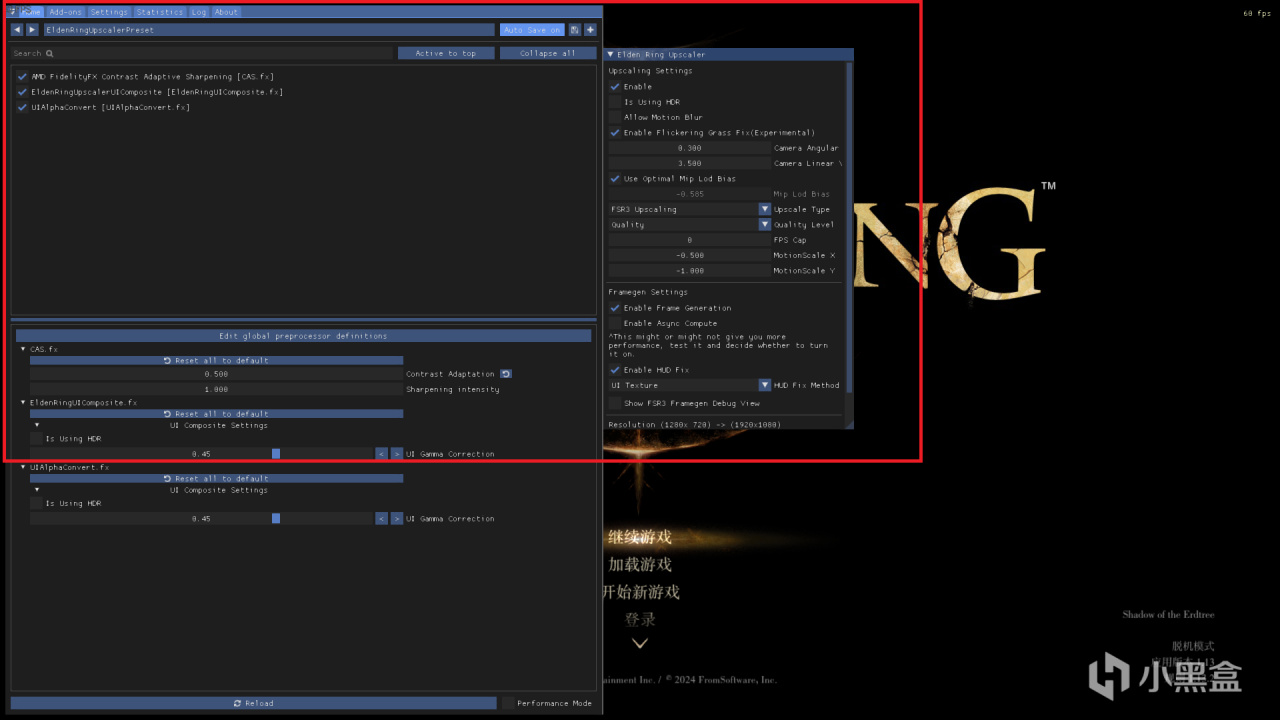Check Is Using HDR under UIAlphaConvert.fx

click(36, 503)
